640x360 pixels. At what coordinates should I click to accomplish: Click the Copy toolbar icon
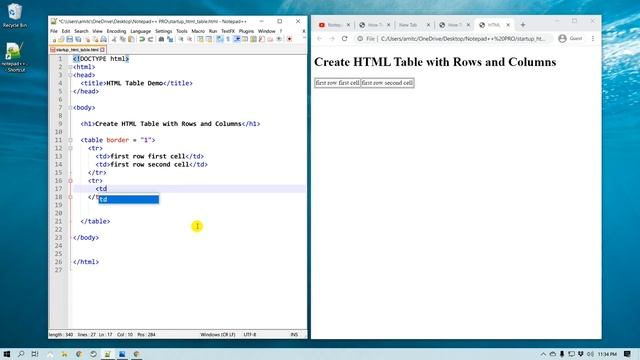[x=122, y=39]
